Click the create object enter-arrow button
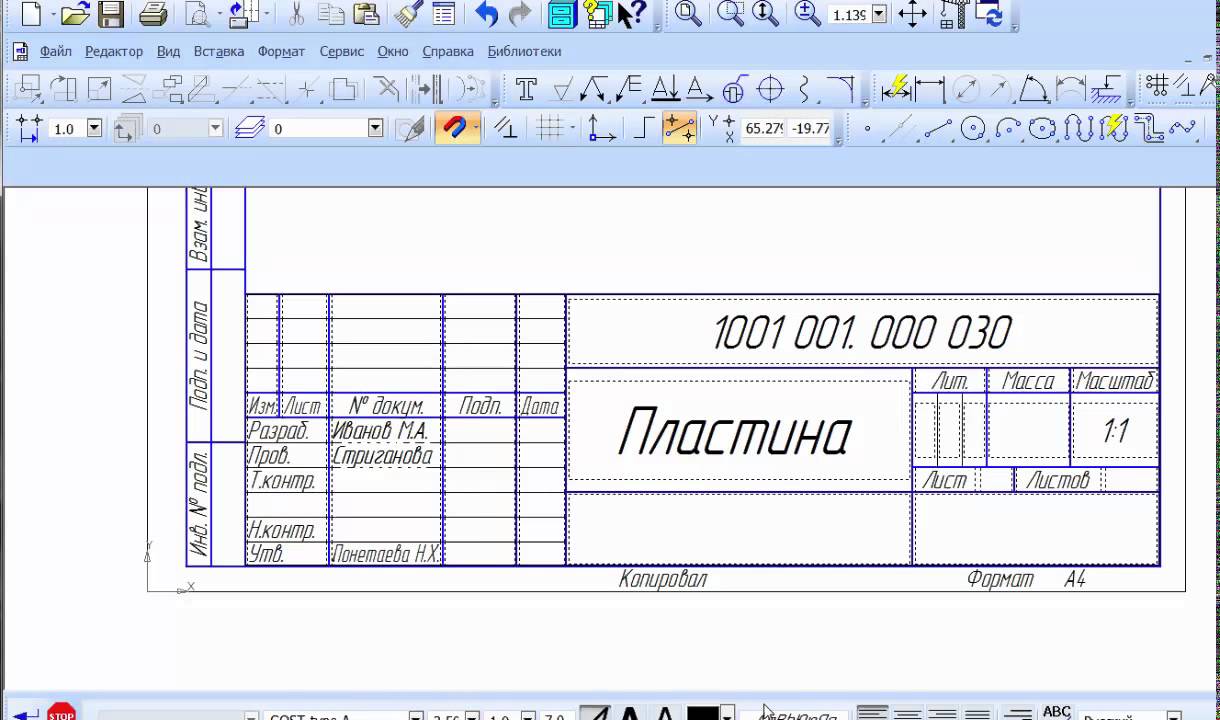 point(28,713)
